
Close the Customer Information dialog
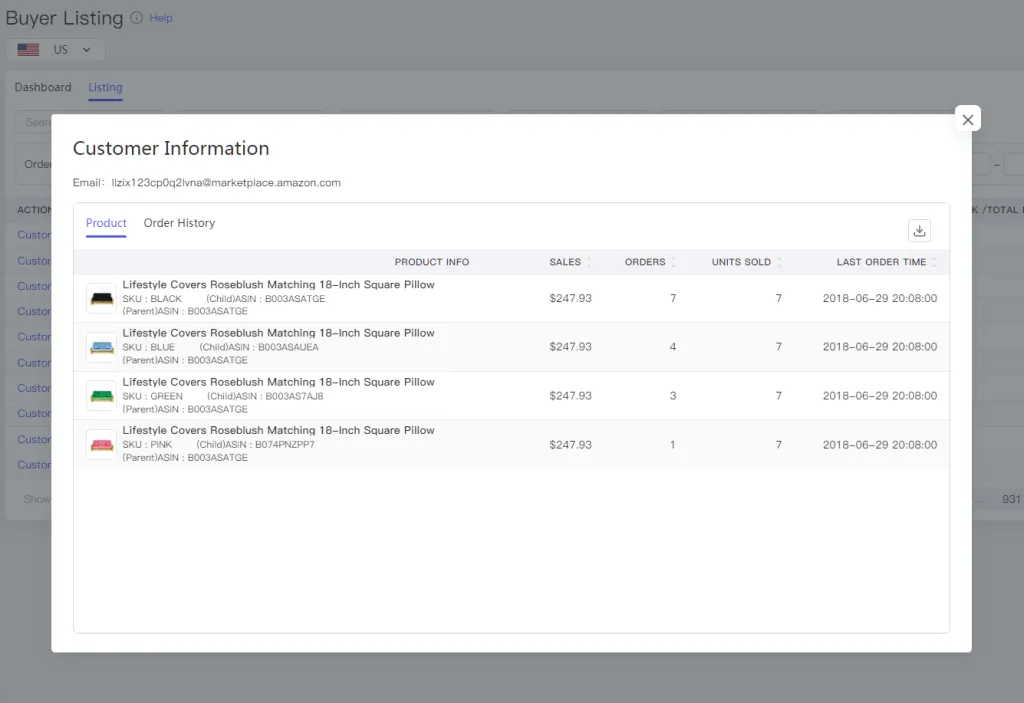point(967,118)
